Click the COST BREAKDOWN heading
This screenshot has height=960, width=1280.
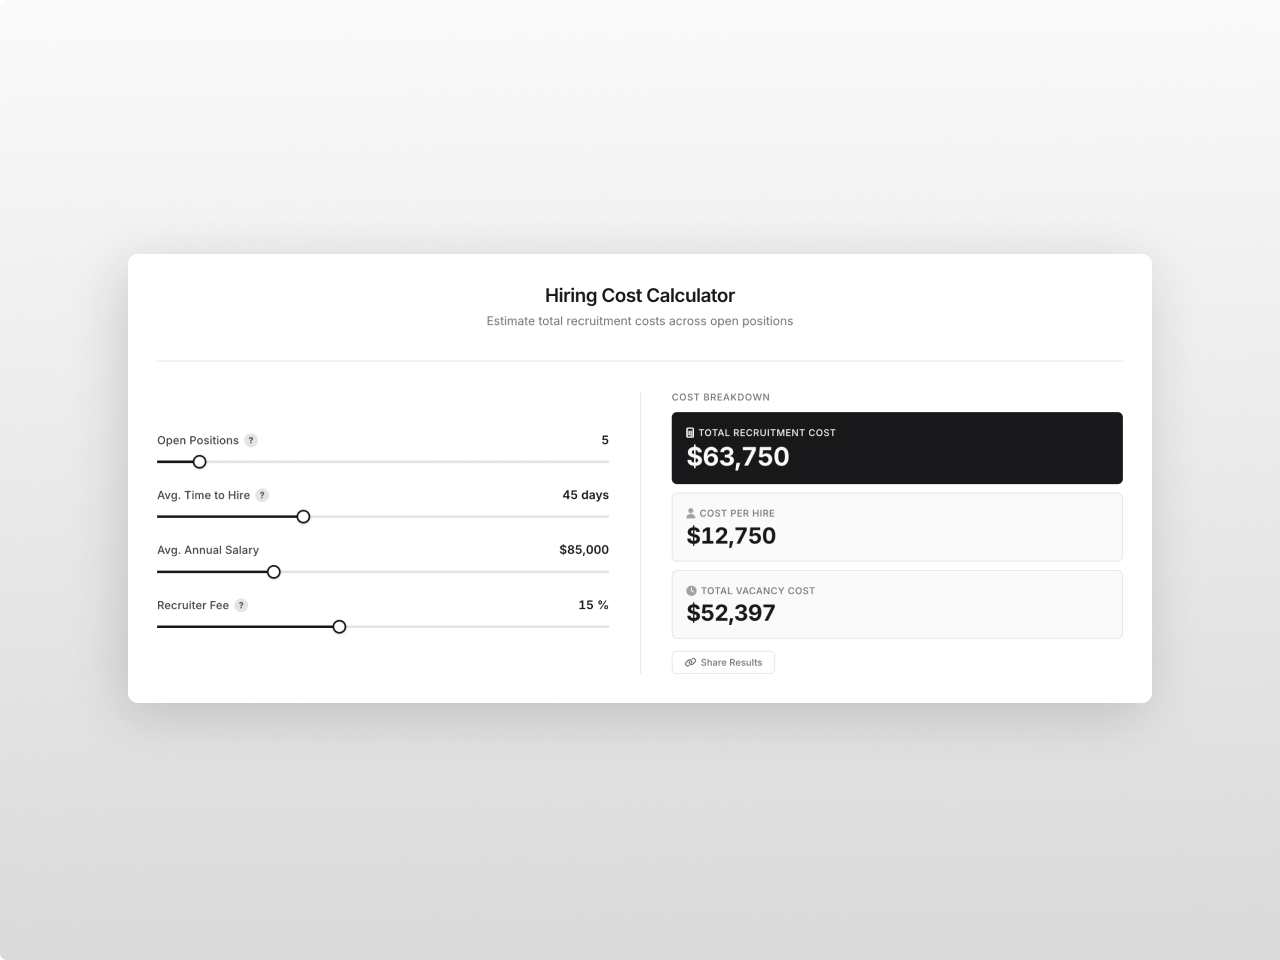(720, 397)
